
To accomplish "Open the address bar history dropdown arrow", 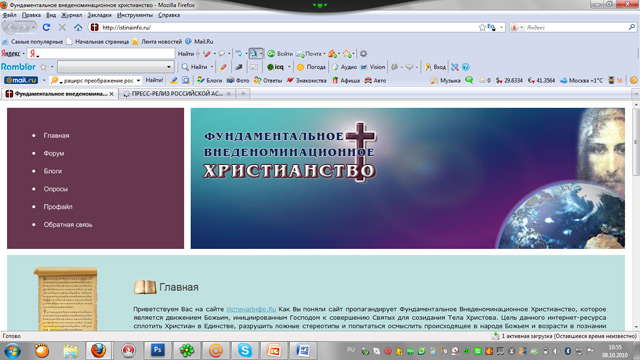I will click(x=501, y=27).
